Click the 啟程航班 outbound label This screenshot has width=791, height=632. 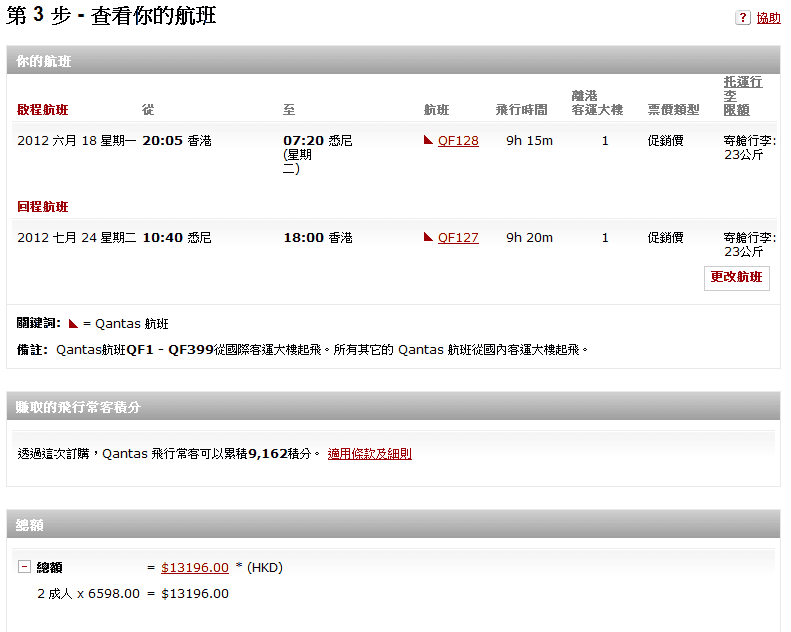pos(43,110)
